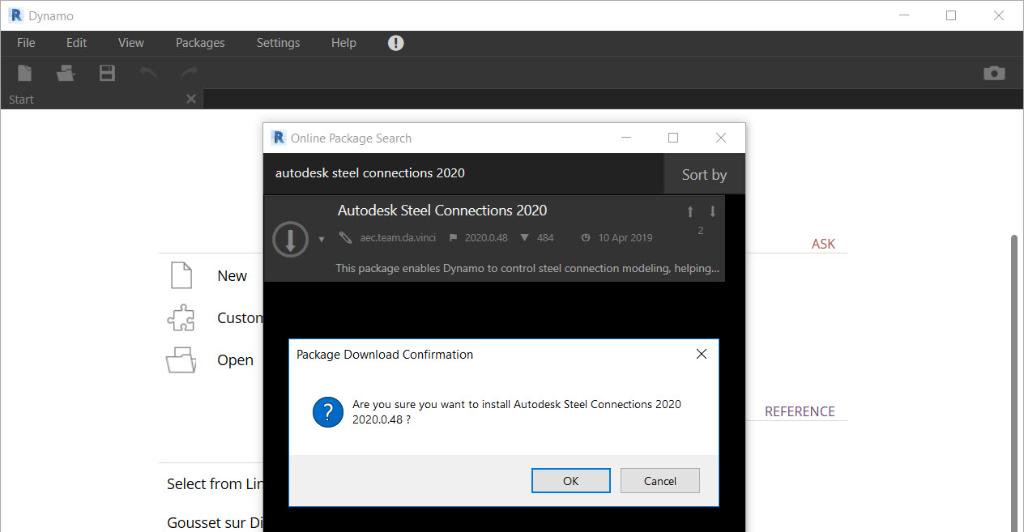This screenshot has height=532, width=1024.
Task: Open the Select from Lin... sample file
Action: tap(214, 484)
